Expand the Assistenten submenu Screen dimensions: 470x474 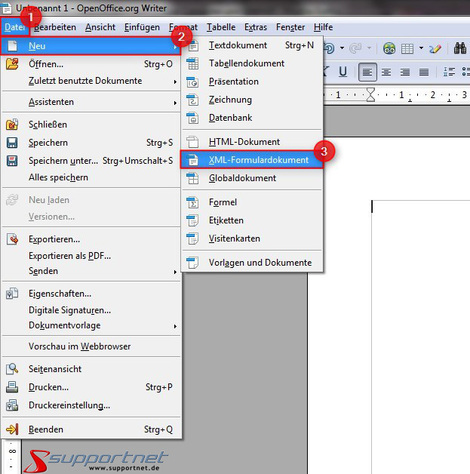click(91, 102)
